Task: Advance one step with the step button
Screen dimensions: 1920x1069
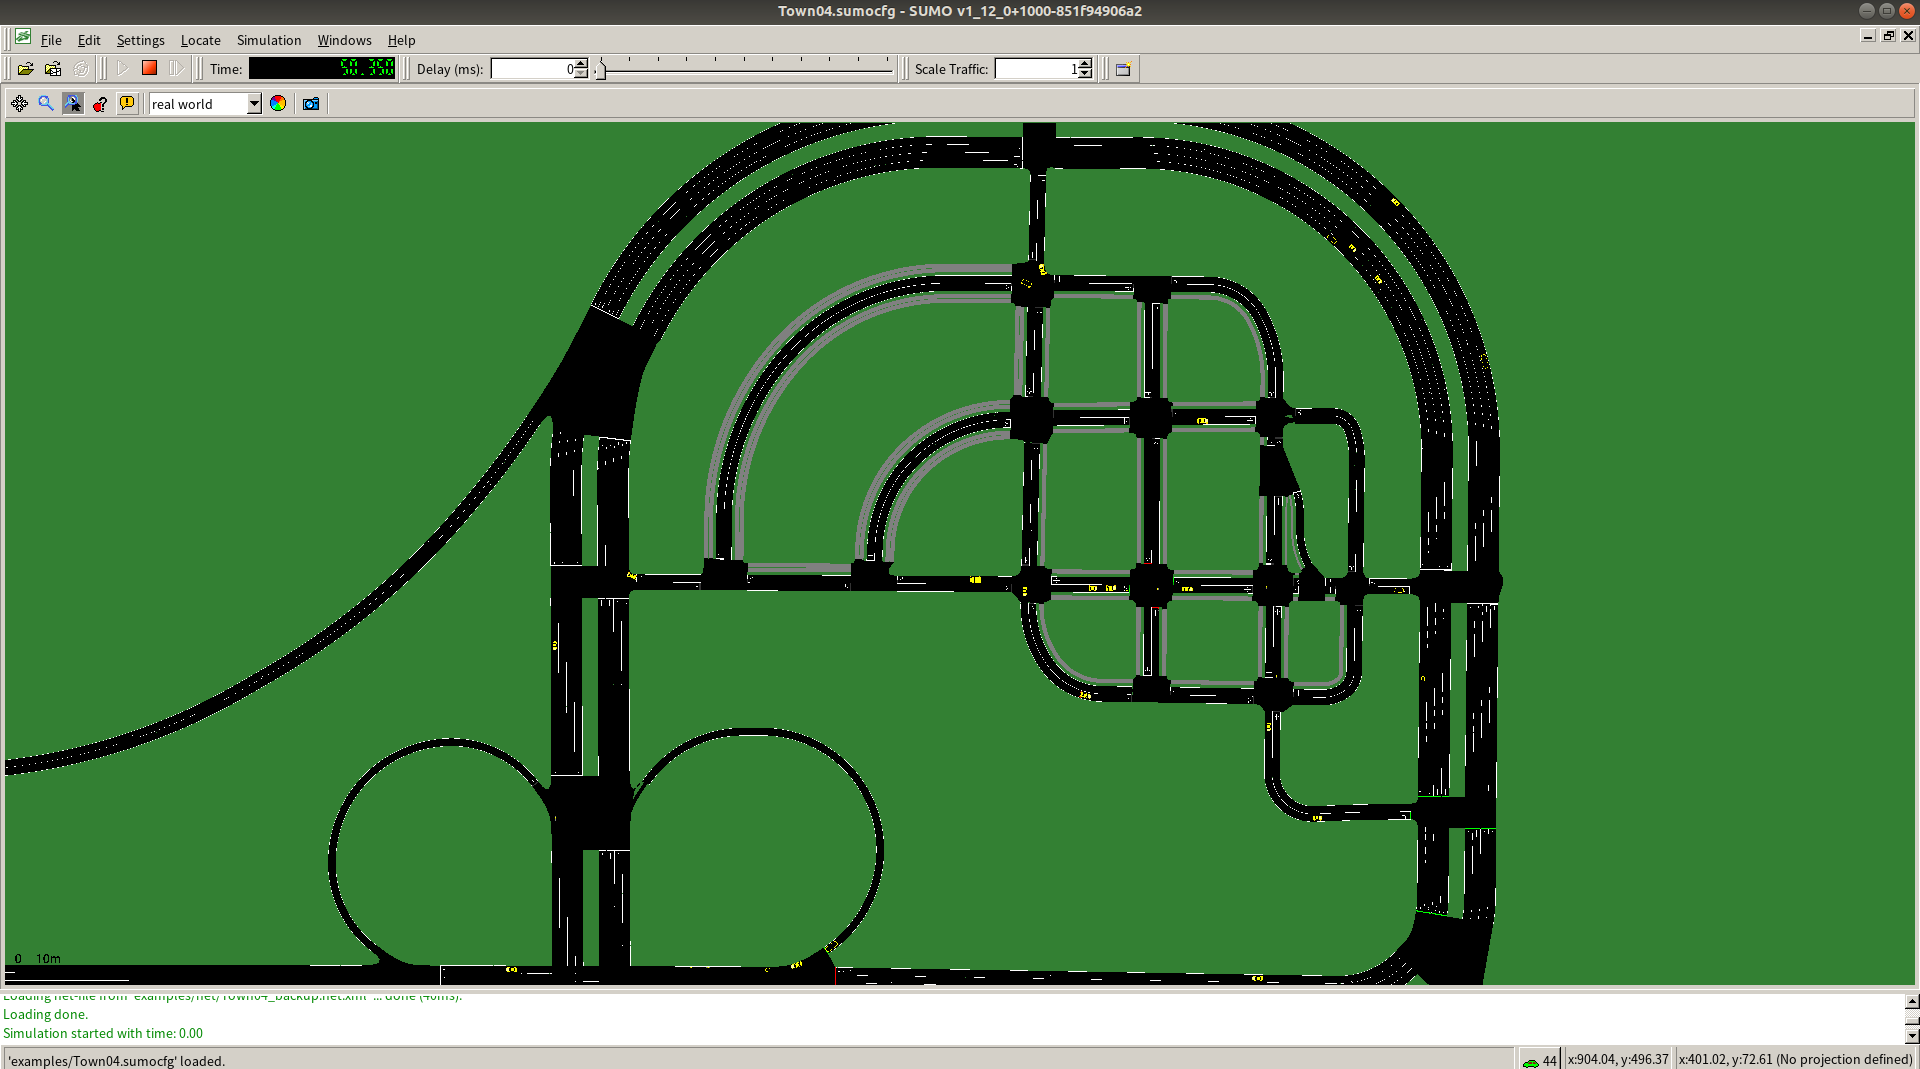Action: pyautogui.click(x=177, y=69)
